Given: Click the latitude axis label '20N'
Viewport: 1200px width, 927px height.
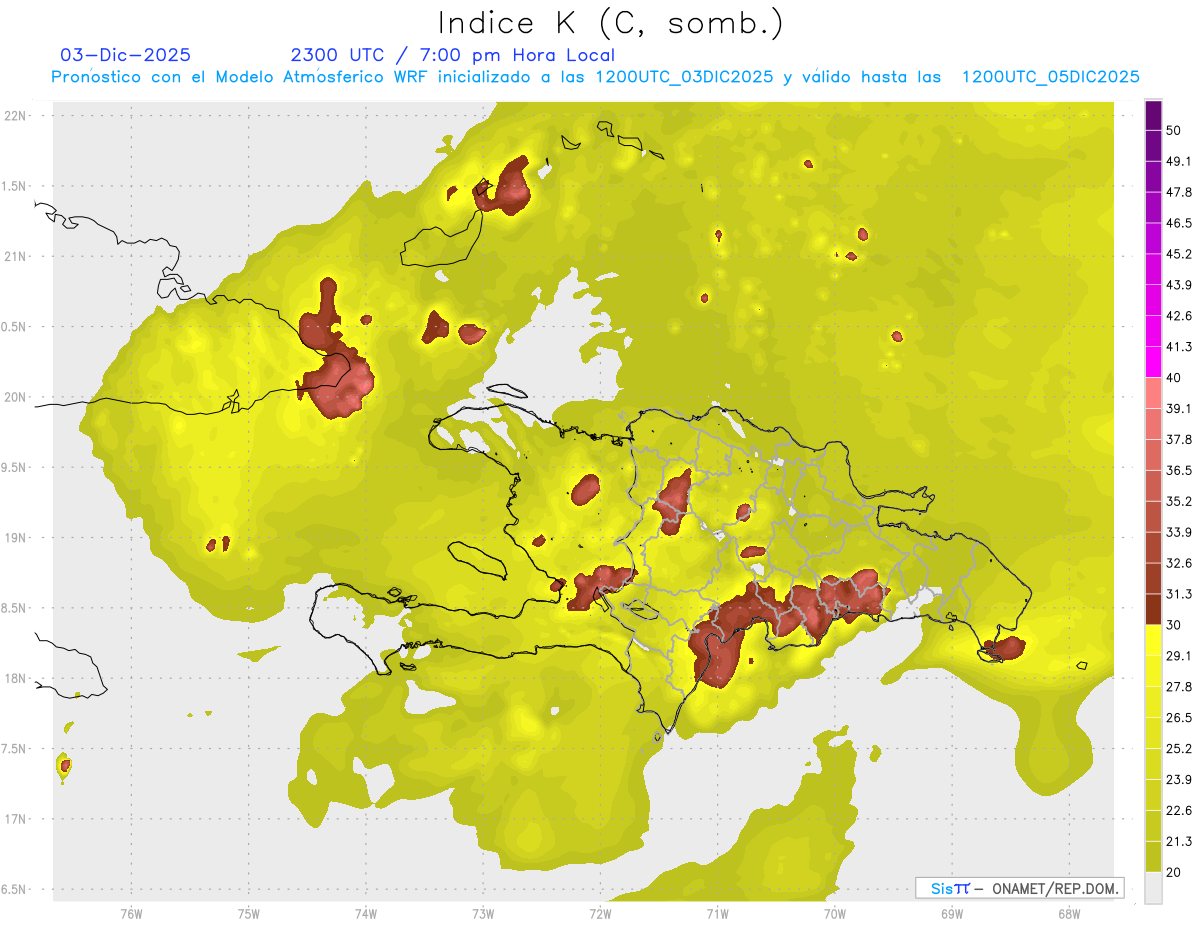Looking at the screenshot, I should tap(14, 397).
